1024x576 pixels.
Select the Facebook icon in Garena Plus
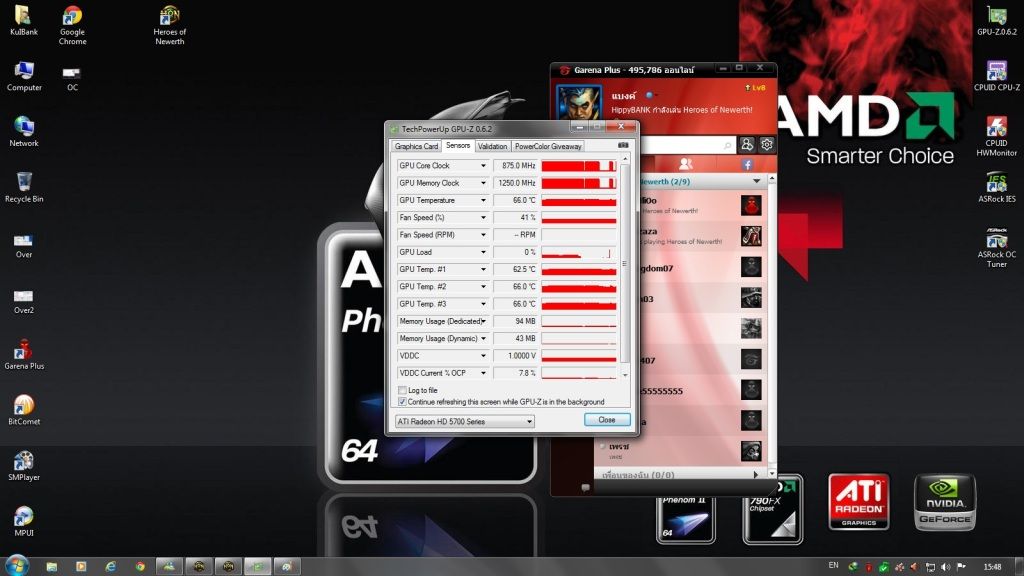(x=746, y=164)
